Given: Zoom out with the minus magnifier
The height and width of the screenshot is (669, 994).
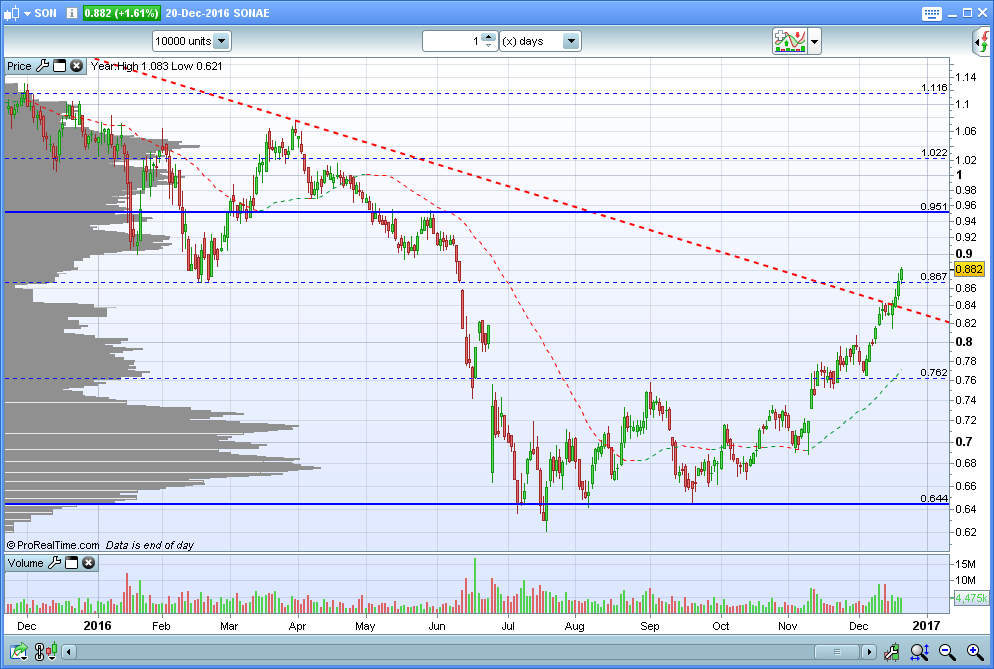Looking at the screenshot, I should pyautogui.click(x=947, y=651).
